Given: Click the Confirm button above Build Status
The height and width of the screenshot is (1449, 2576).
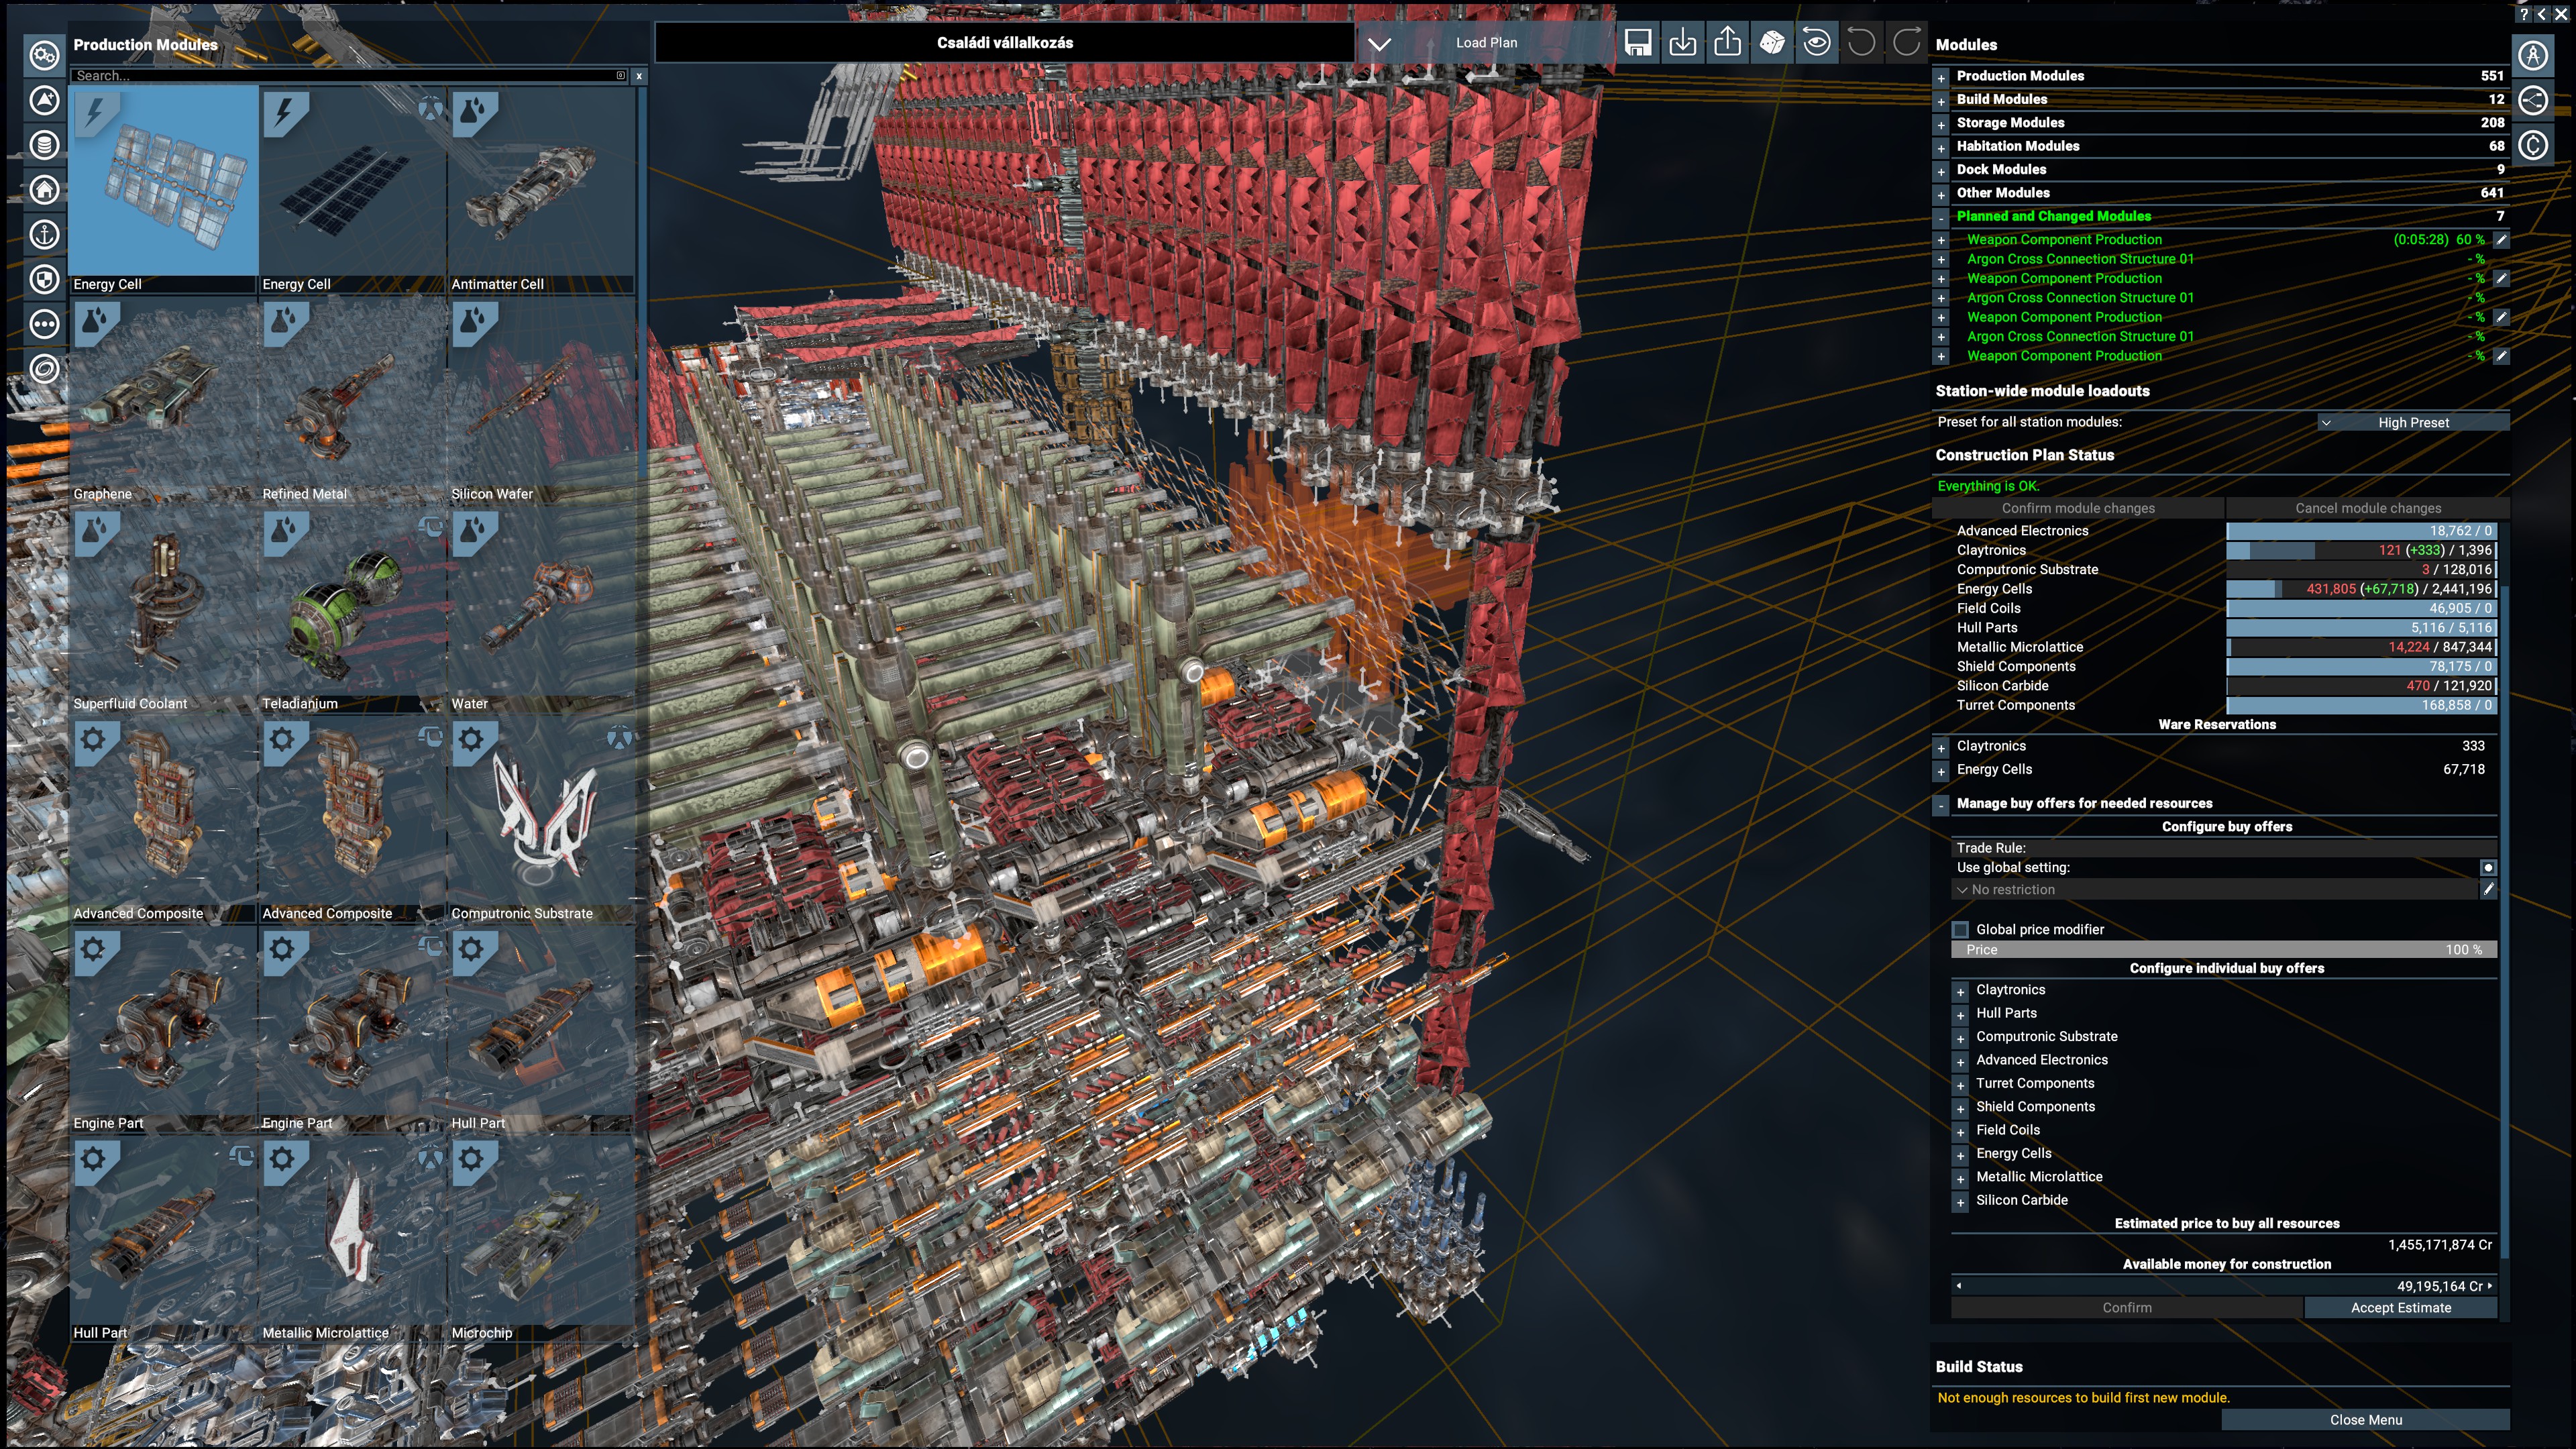Looking at the screenshot, I should [x=2126, y=1308].
